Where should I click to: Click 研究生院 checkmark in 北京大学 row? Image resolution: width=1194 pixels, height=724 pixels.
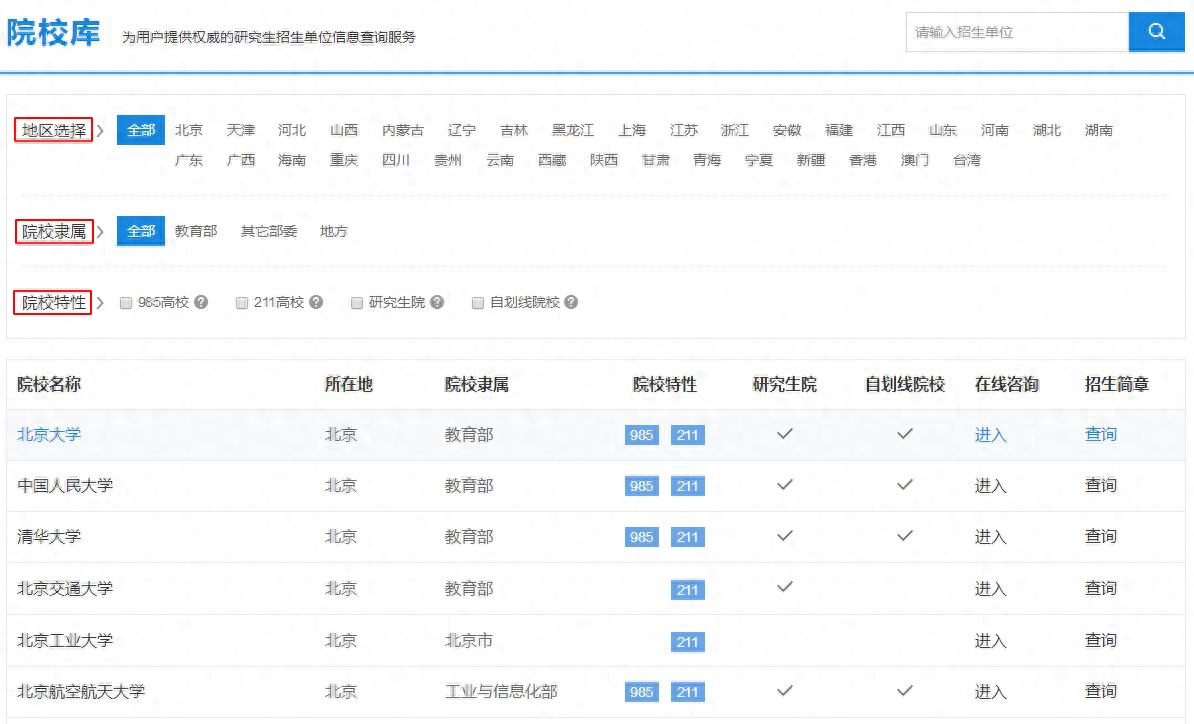pos(784,434)
